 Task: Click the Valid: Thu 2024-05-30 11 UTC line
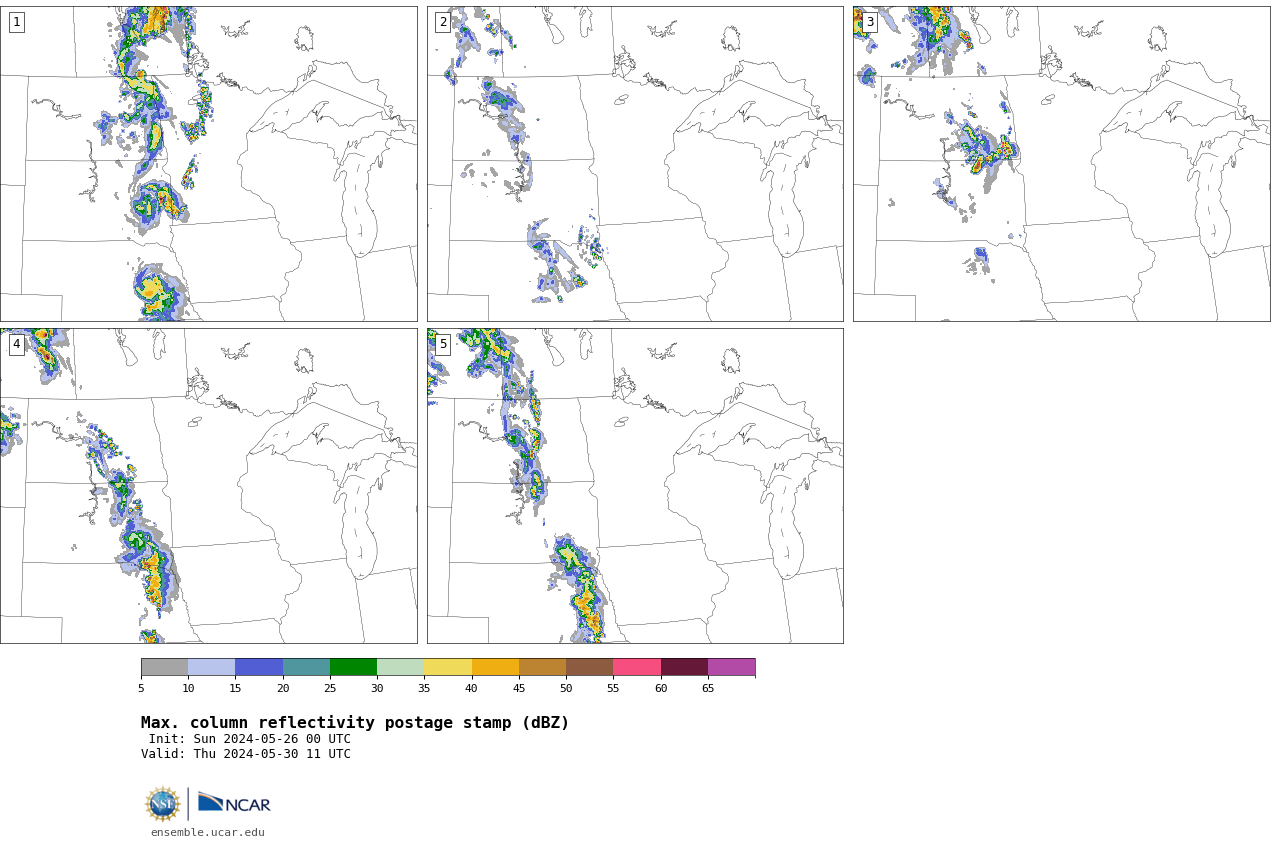[x=246, y=754]
